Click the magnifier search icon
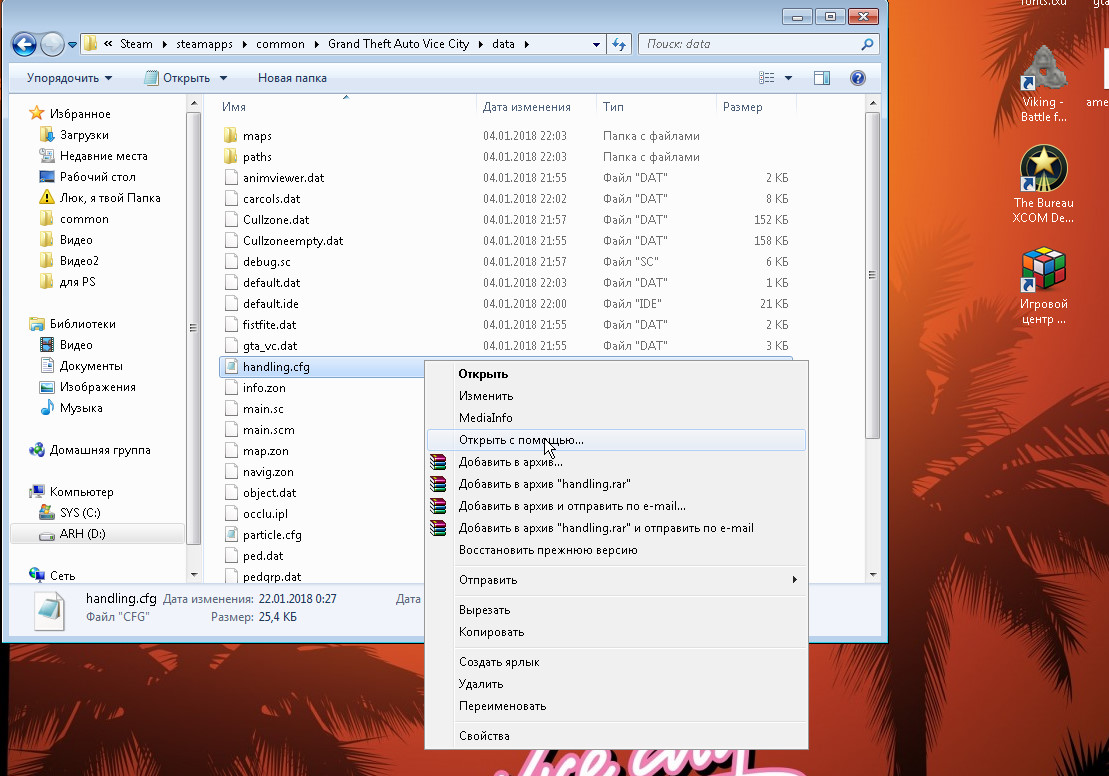This screenshot has width=1109, height=776. point(867,44)
